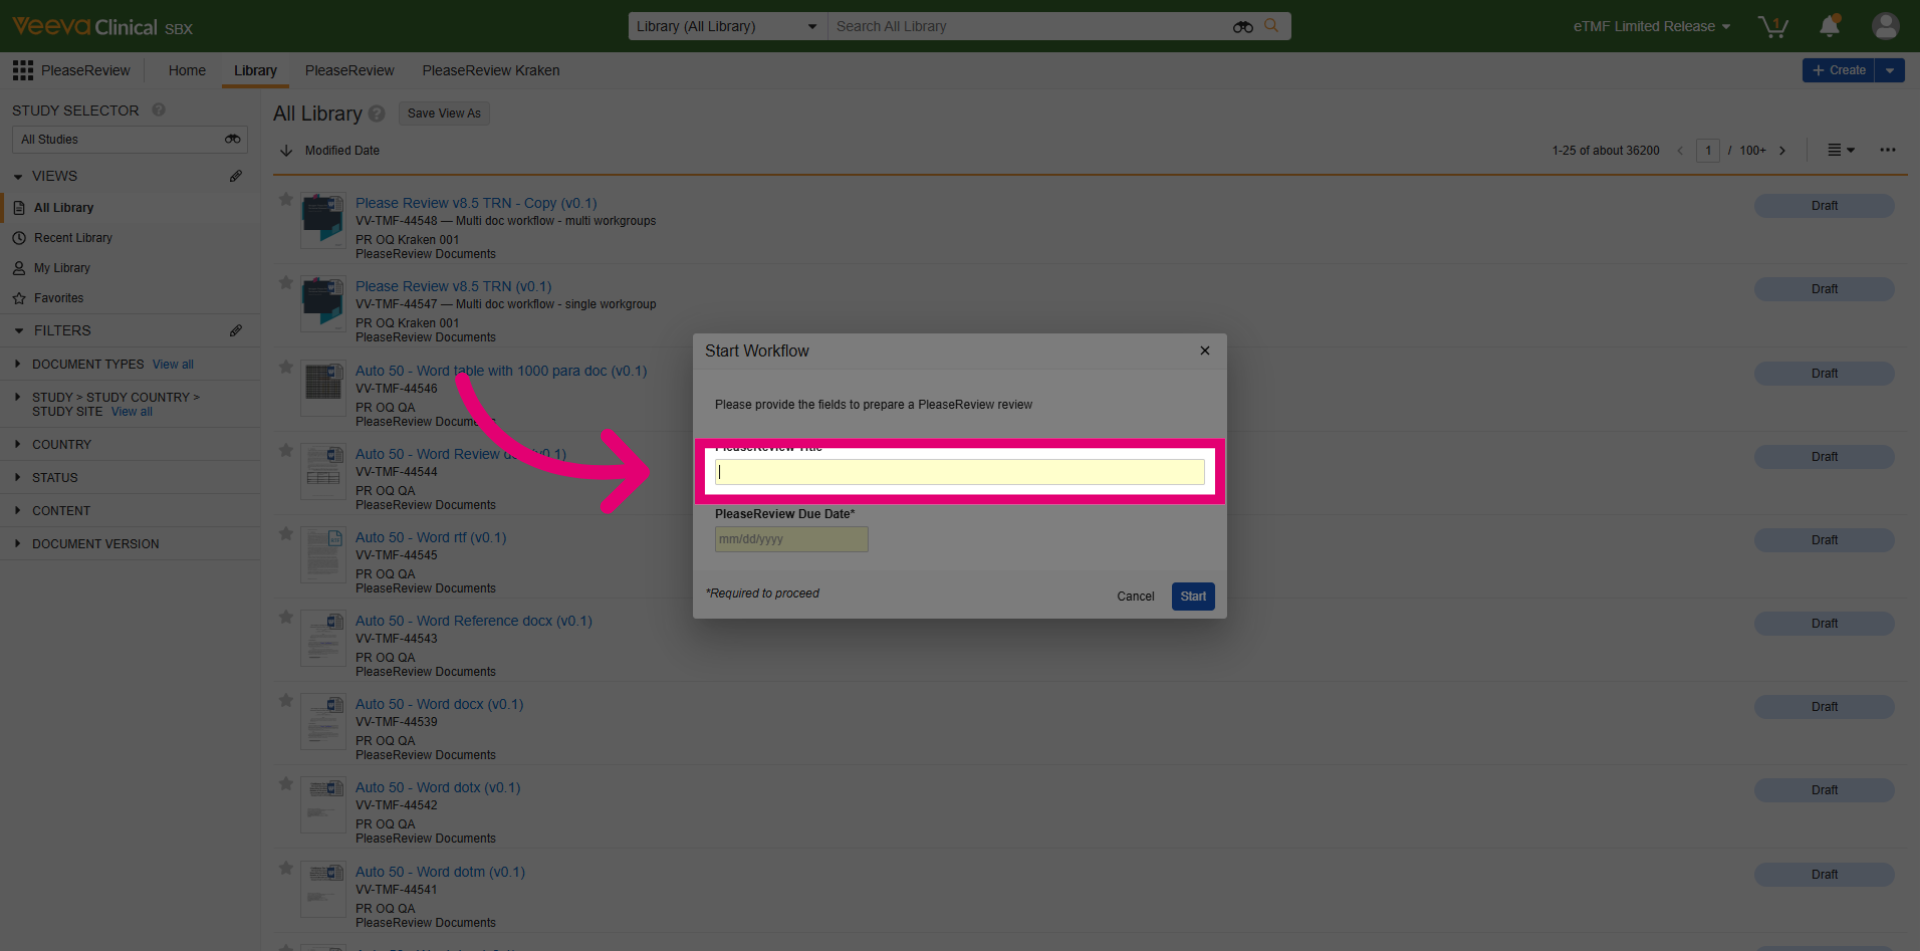This screenshot has height=951, width=1920.
Task: Select Recent Library view
Action: pyautogui.click(x=73, y=238)
